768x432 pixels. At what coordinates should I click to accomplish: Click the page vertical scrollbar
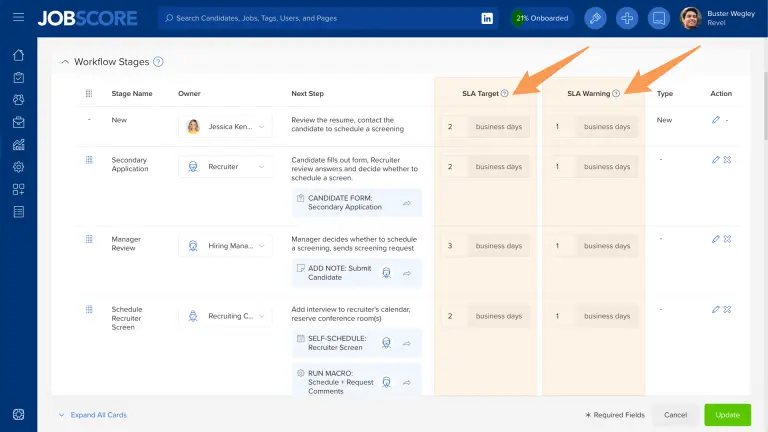(765, 105)
